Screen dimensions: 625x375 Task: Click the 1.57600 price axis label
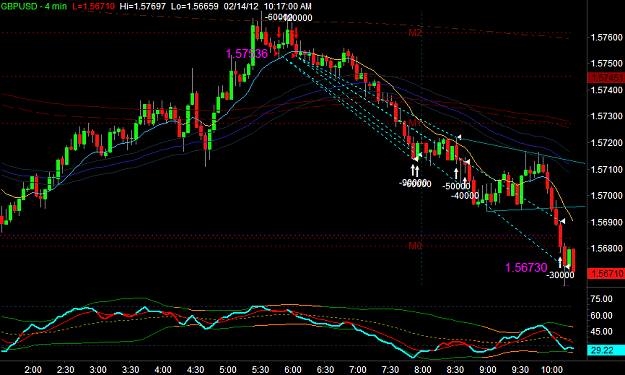point(606,37)
